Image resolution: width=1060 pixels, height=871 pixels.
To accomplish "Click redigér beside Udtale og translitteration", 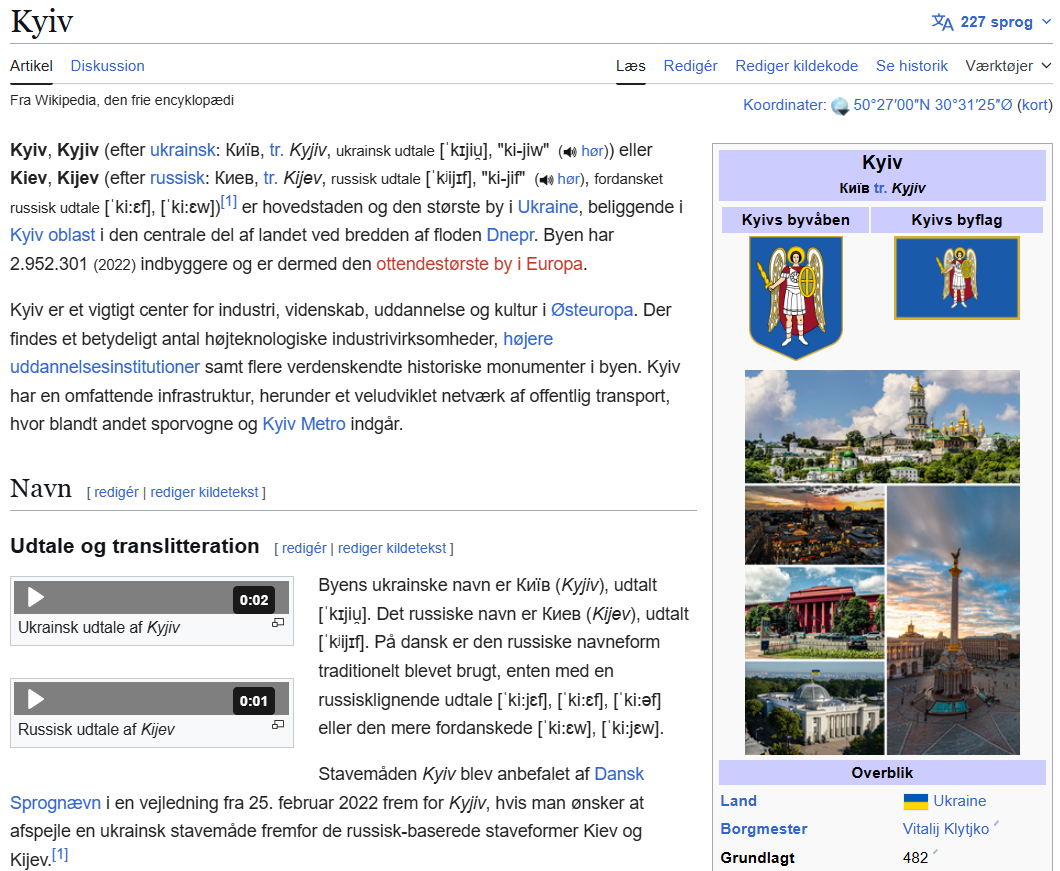I will coord(304,548).
